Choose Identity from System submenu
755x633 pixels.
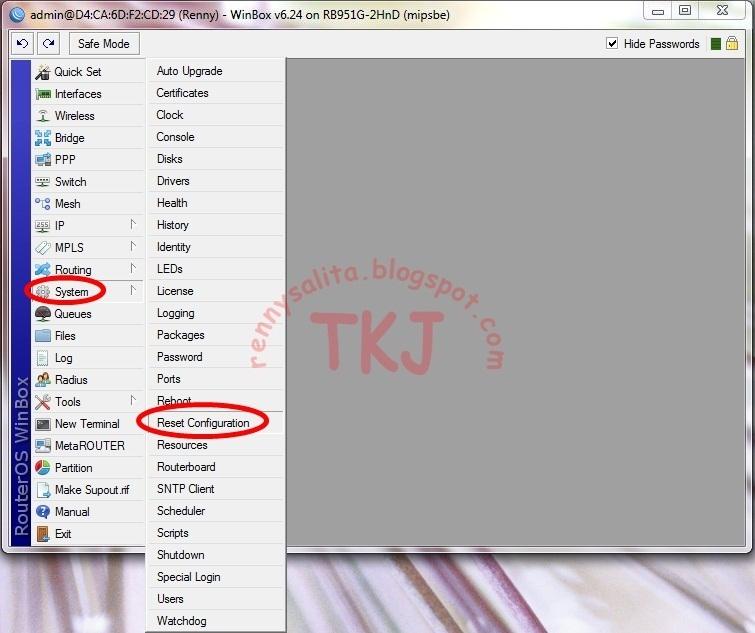tap(216, 247)
